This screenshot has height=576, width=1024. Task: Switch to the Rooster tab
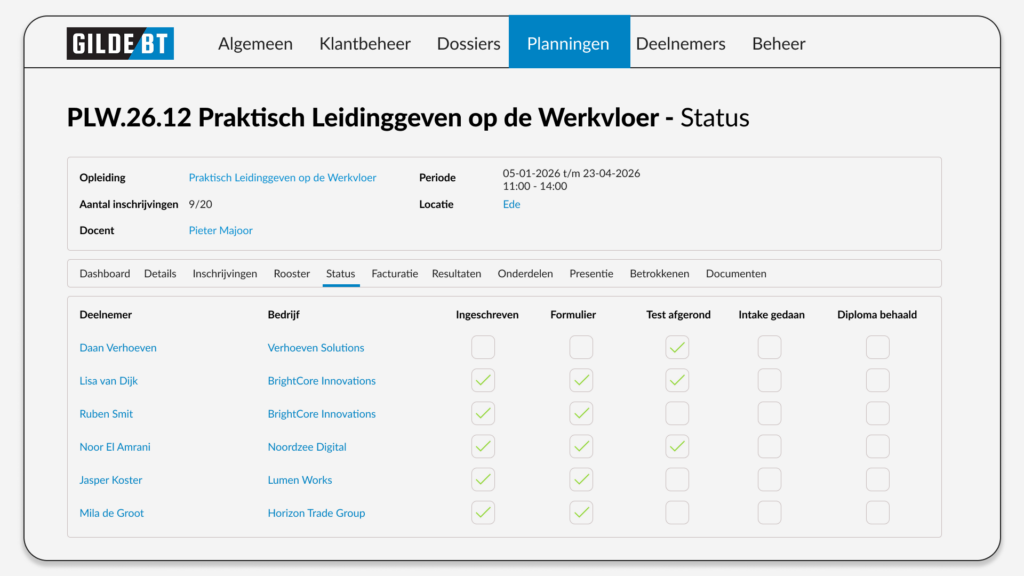pyautogui.click(x=292, y=273)
